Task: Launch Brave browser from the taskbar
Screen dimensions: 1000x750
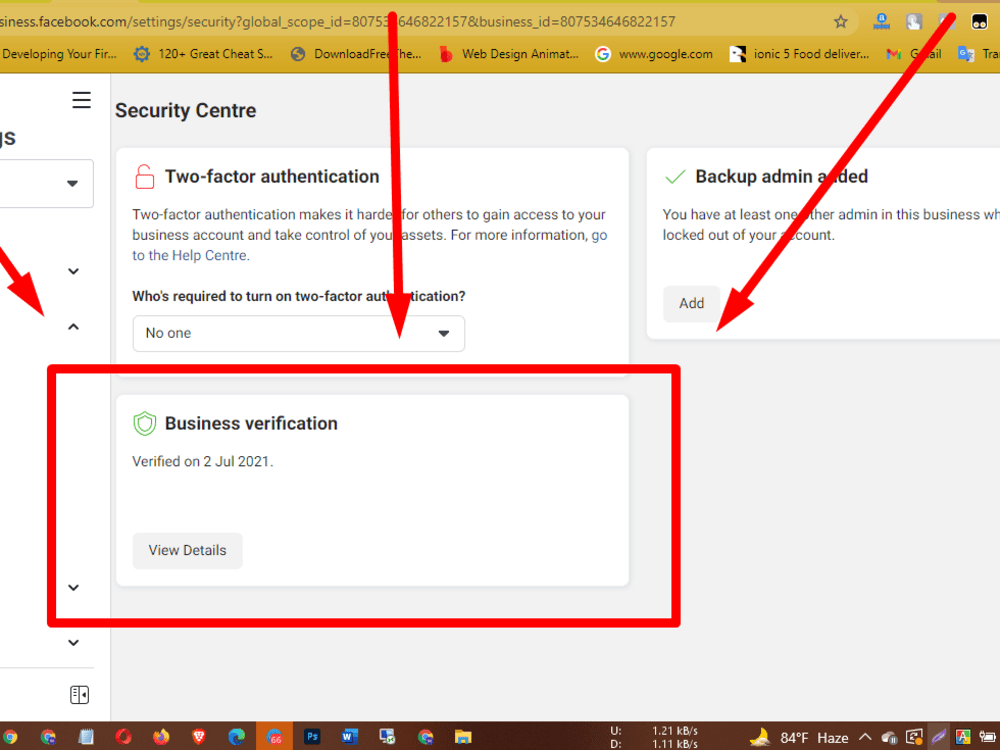Action: pos(199,737)
